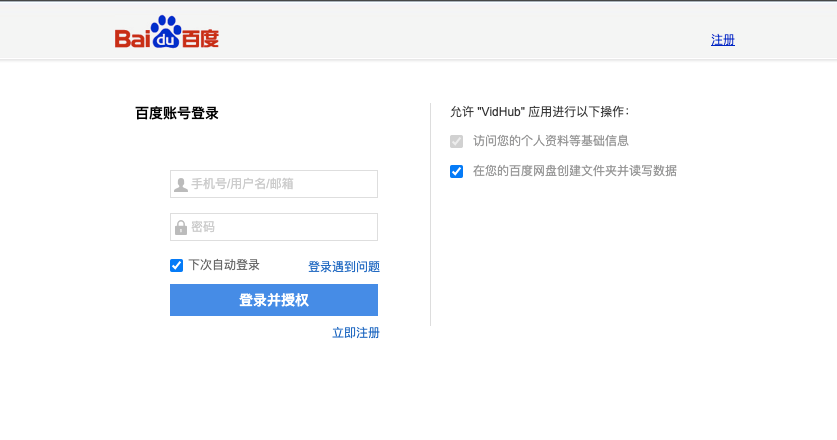This screenshot has width=837, height=440.
Task: Click the red Bai letters in the logo
Action: [132, 39]
